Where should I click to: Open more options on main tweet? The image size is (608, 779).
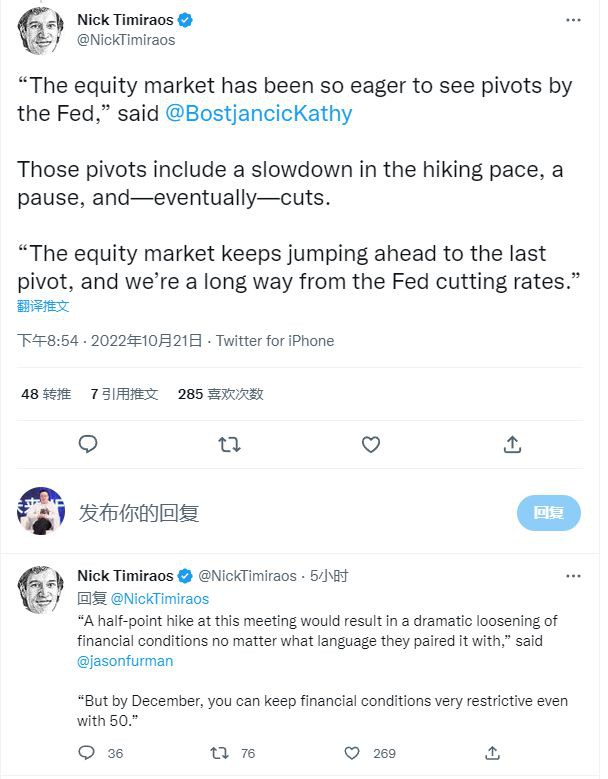tap(572, 20)
